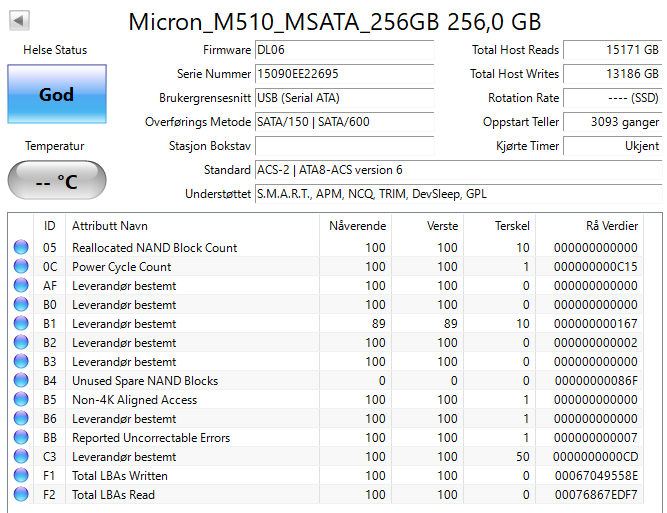Viewport: 667px width, 513px height.
Task: Click the Rå Verdier column header
Action: tap(611, 226)
